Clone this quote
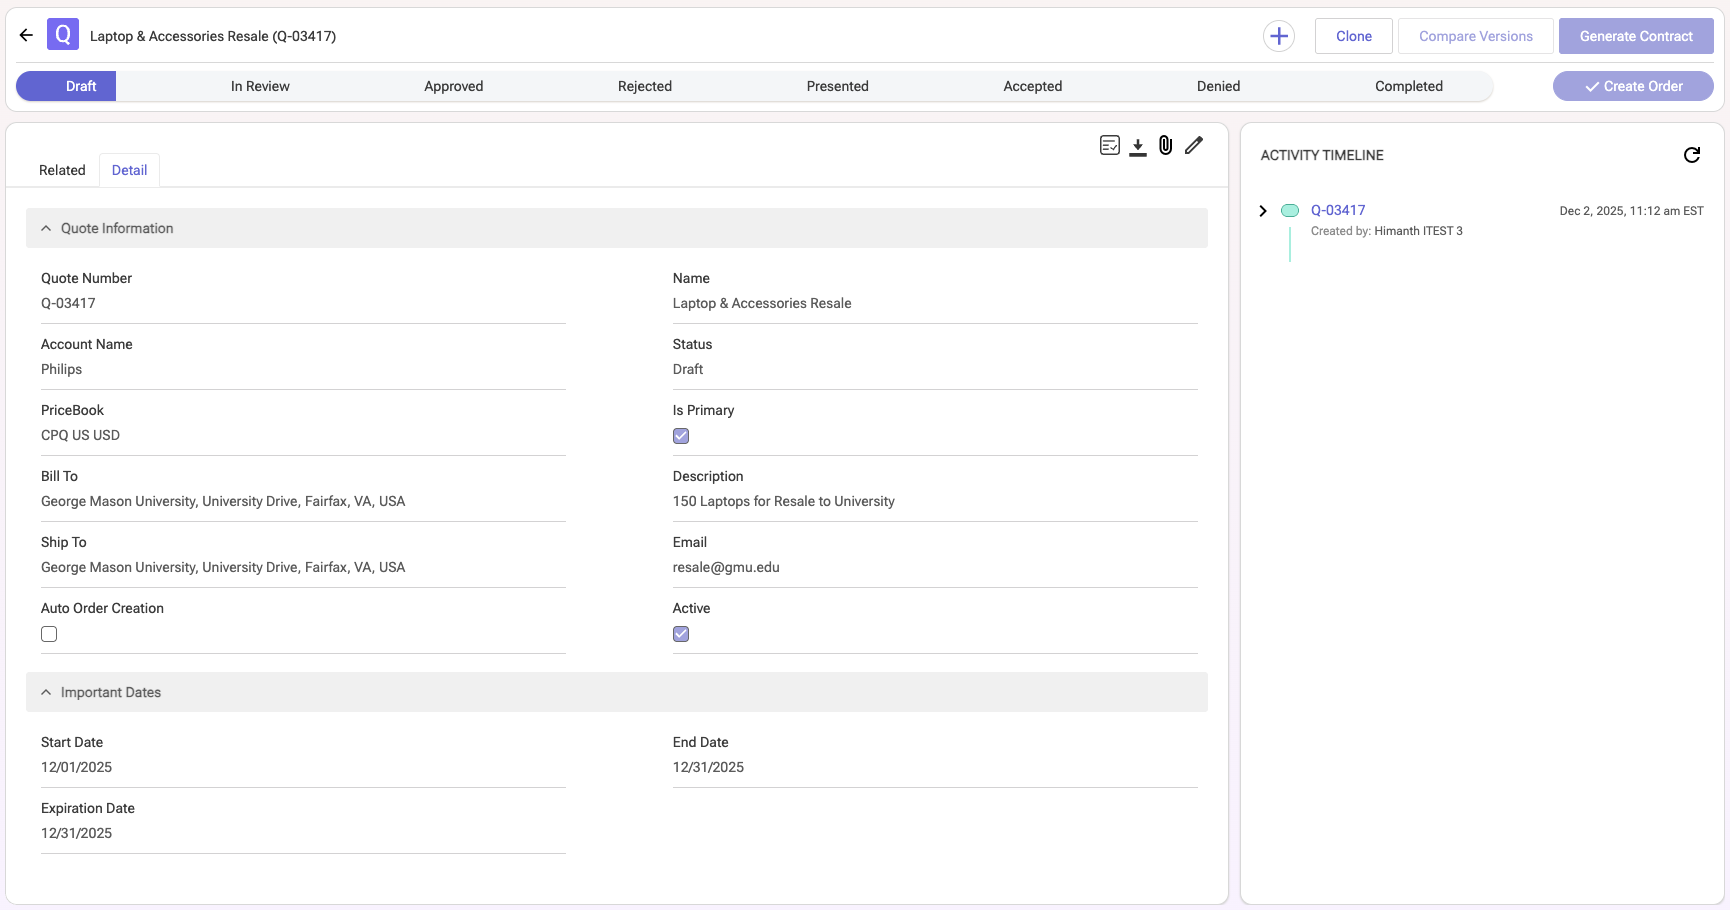The width and height of the screenshot is (1730, 910). pos(1353,35)
